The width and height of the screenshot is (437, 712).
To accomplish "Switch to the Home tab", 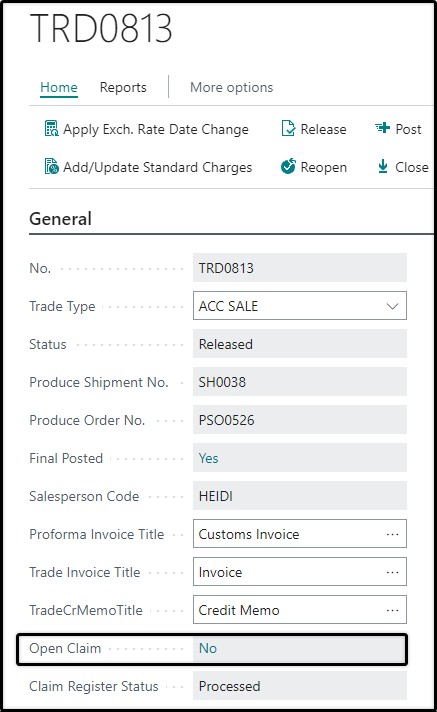I will 59,87.
